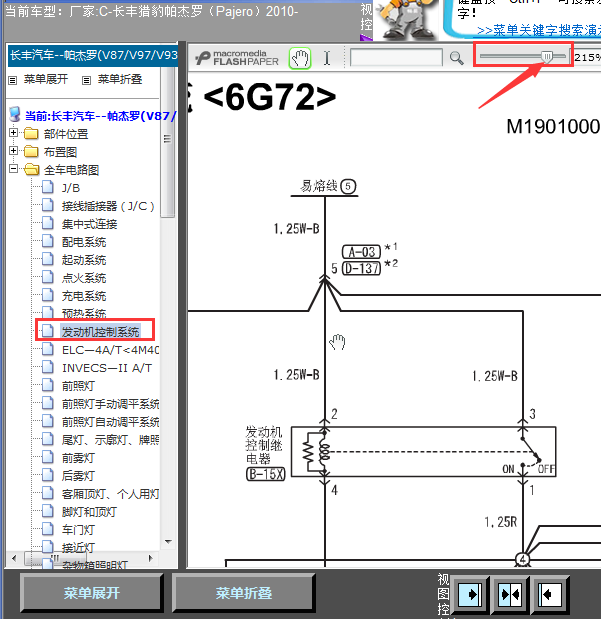
Task: Click the 部件位置 folder icon
Action: (31, 134)
